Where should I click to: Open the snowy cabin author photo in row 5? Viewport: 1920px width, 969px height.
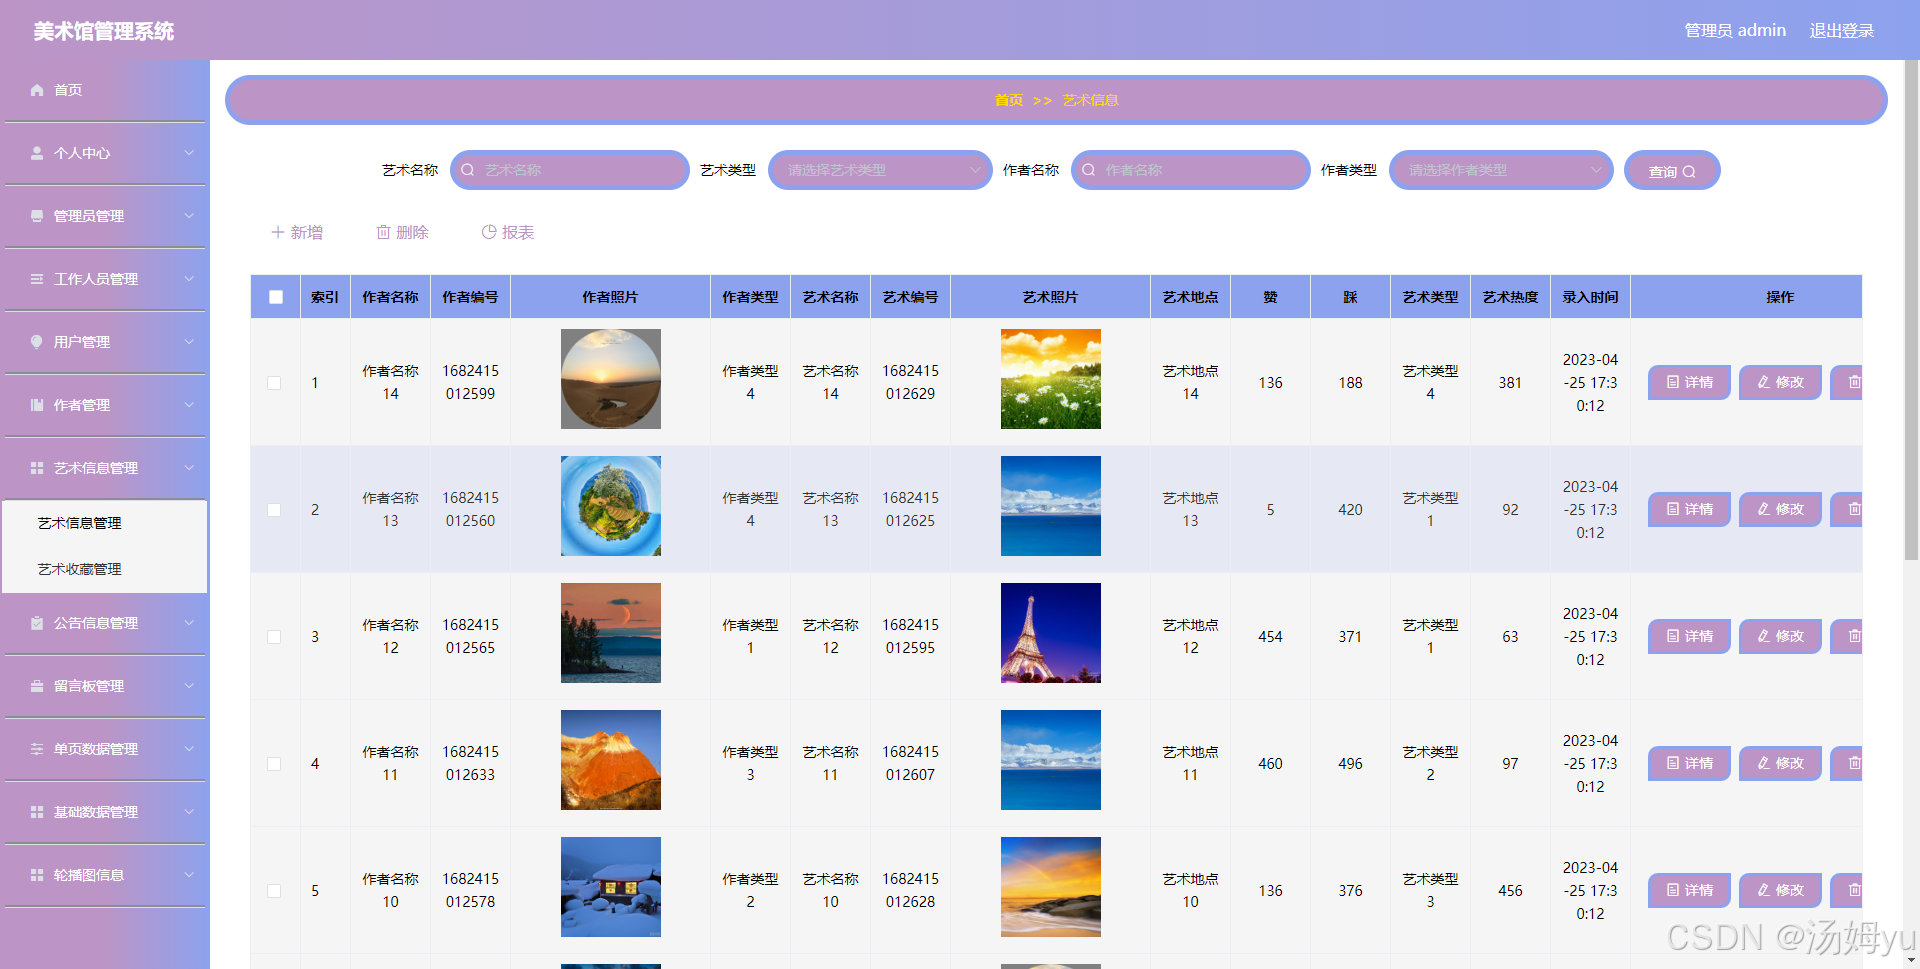[611, 887]
